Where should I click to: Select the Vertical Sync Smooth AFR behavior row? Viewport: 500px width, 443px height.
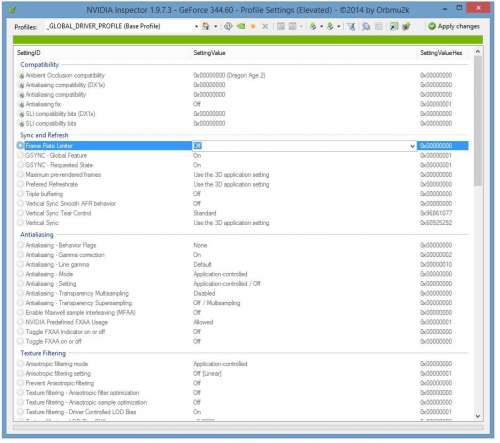tap(243, 203)
